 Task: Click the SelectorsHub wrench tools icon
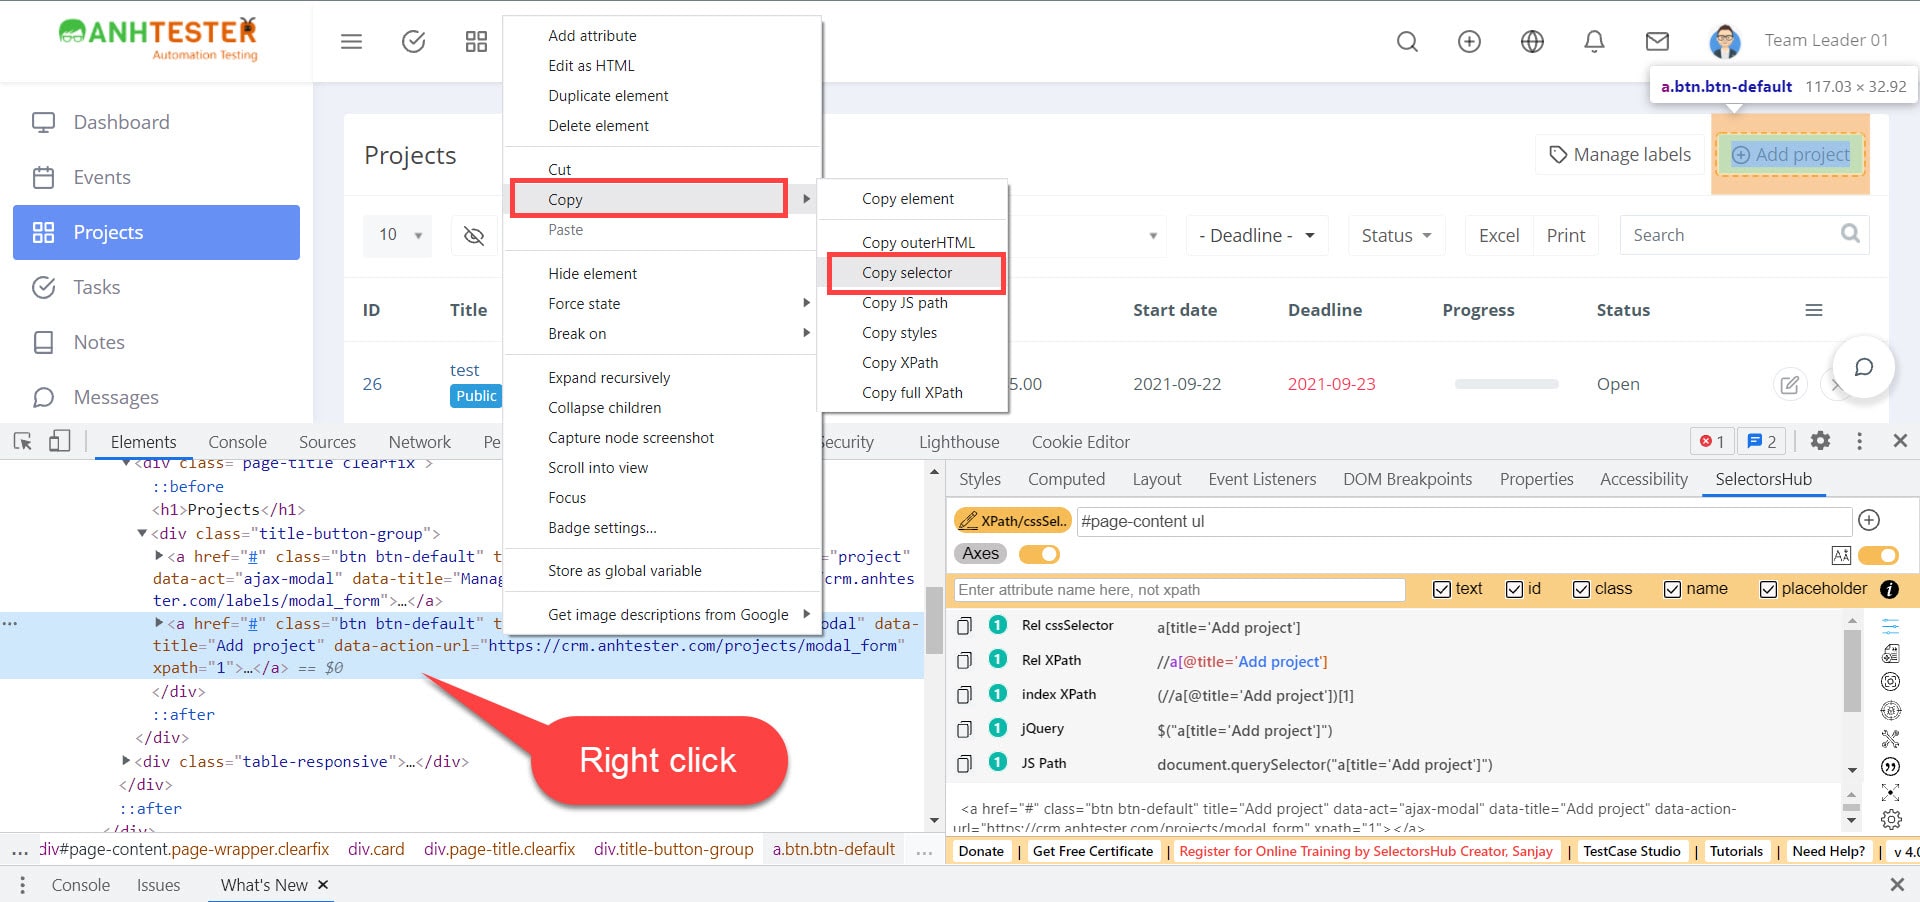click(x=1890, y=739)
